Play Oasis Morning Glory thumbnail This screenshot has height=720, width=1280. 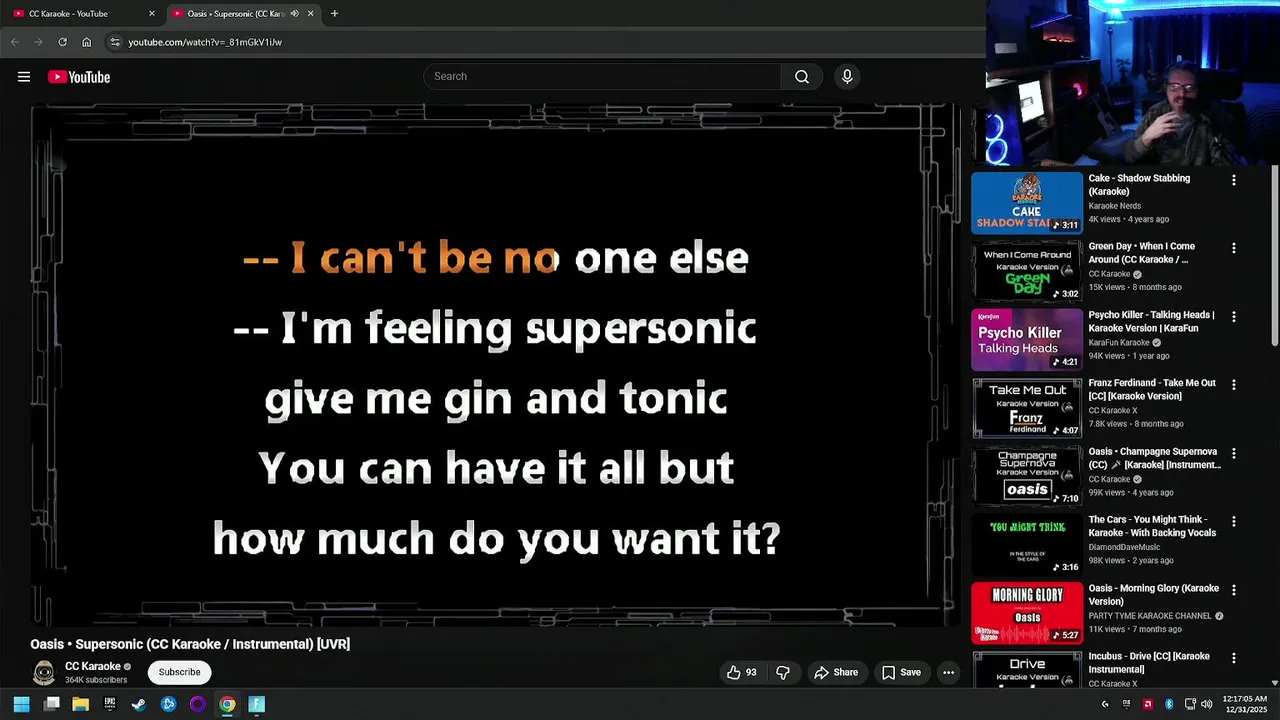pyautogui.click(x=1027, y=613)
